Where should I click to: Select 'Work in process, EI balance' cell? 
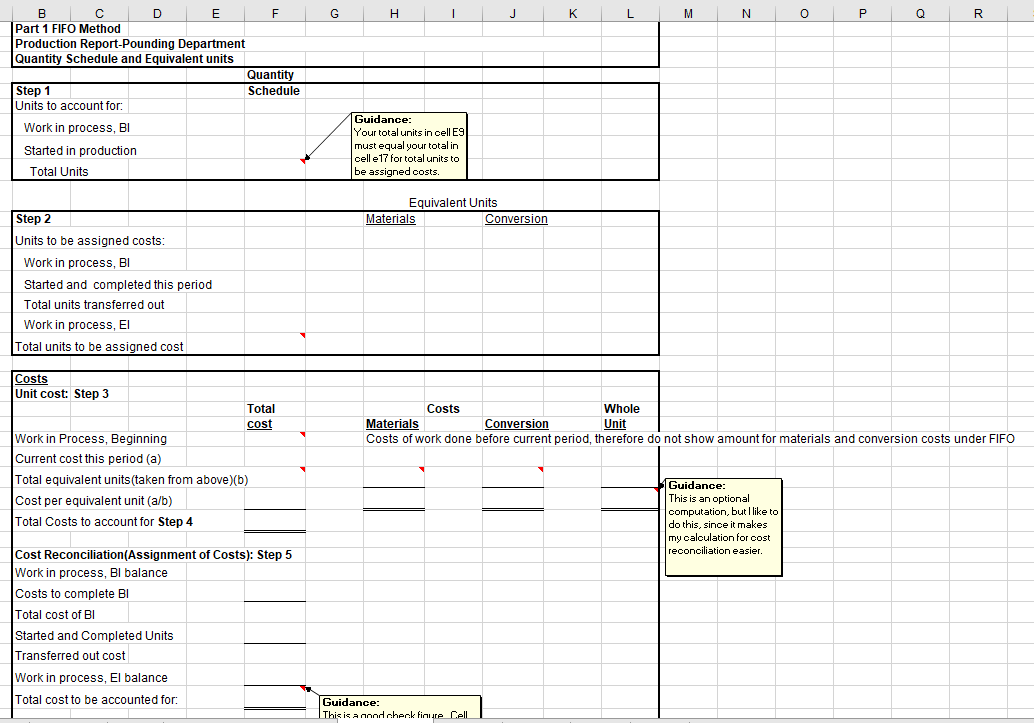point(91,677)
